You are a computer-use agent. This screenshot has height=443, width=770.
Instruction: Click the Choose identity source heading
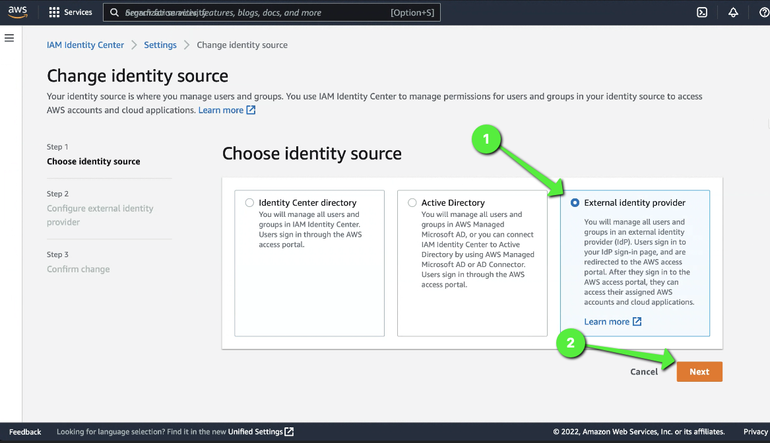pyautogui.click(x=312, y=153)
